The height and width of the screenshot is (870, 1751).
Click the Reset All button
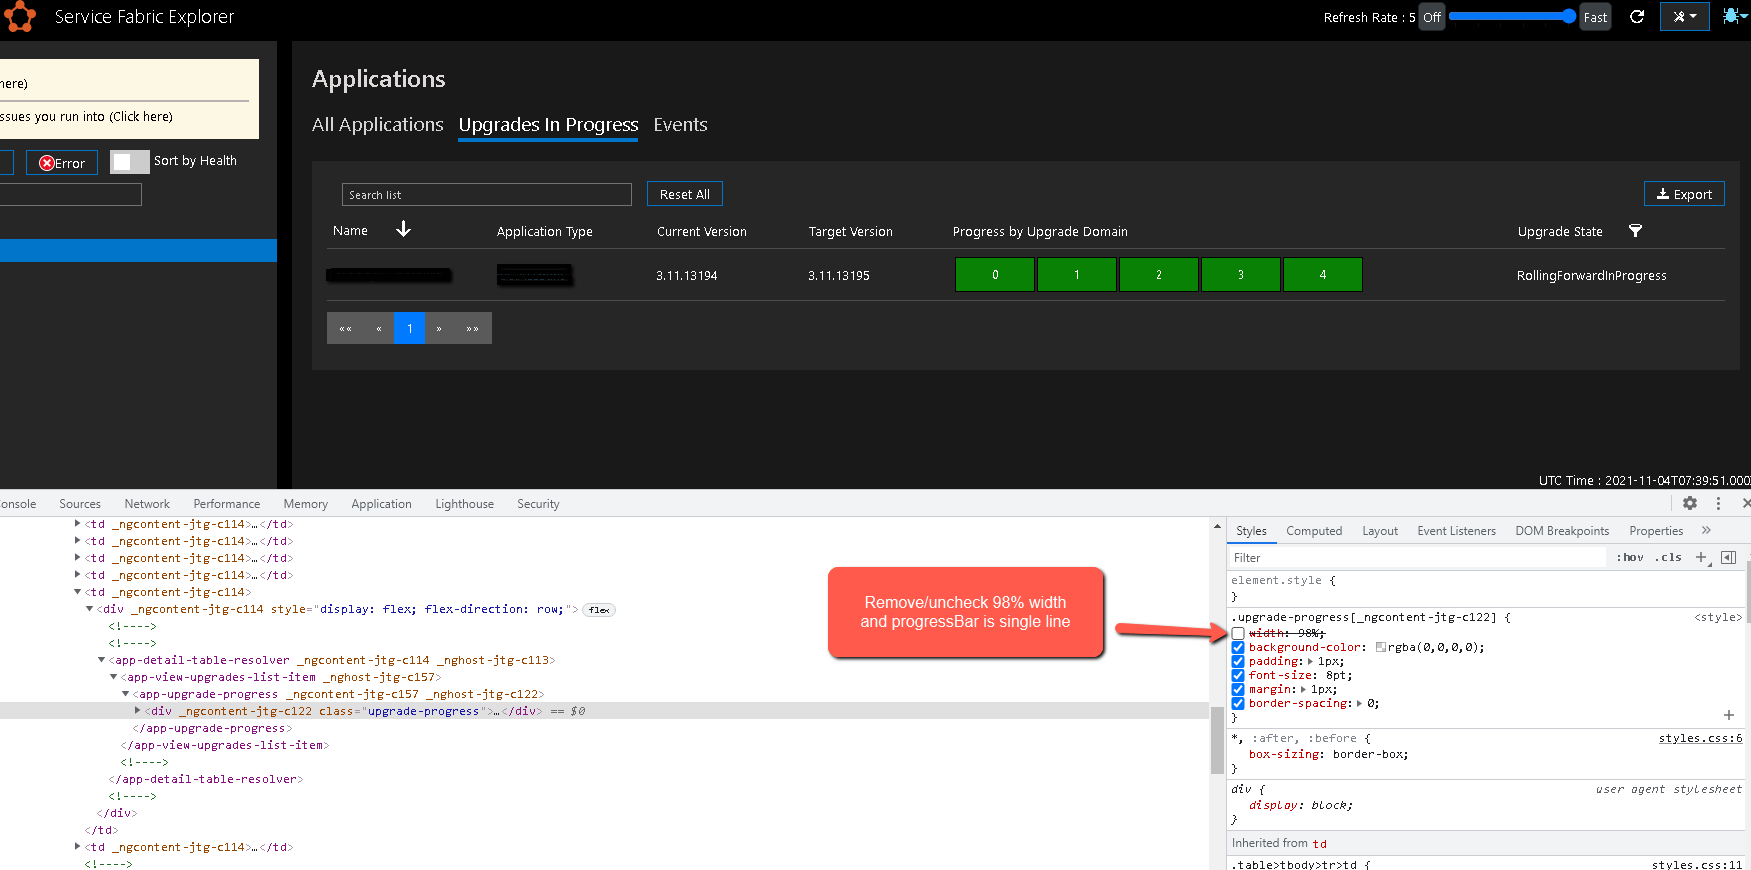[685, 194]
